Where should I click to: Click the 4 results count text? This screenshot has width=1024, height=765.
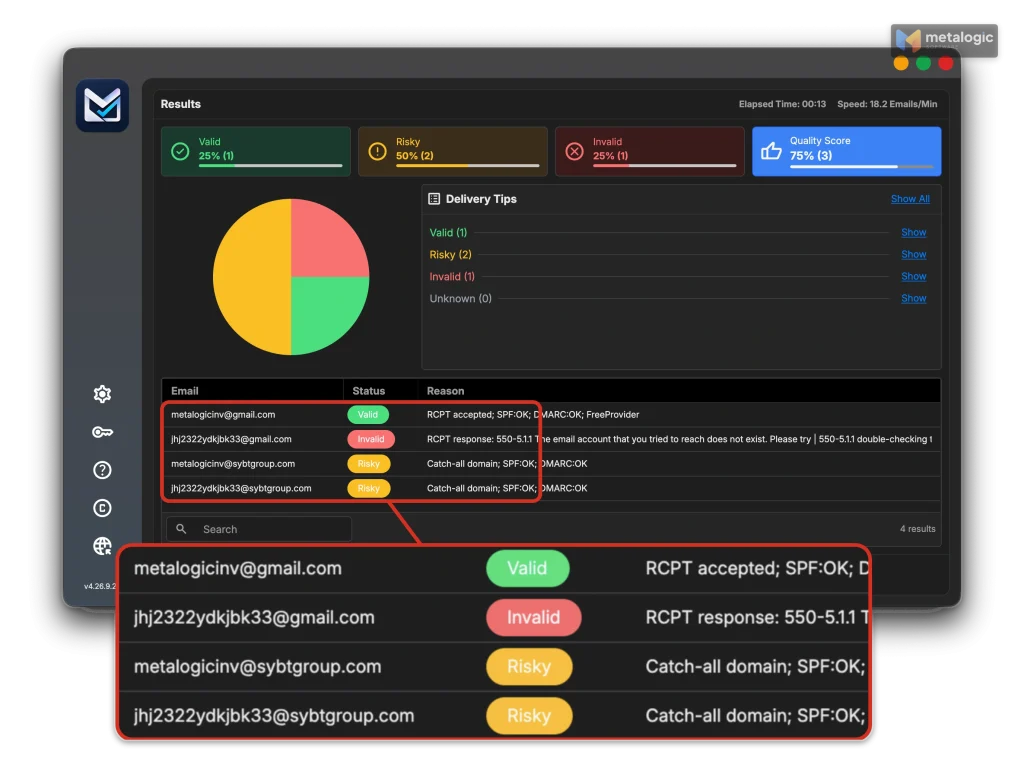coord(918,529)
